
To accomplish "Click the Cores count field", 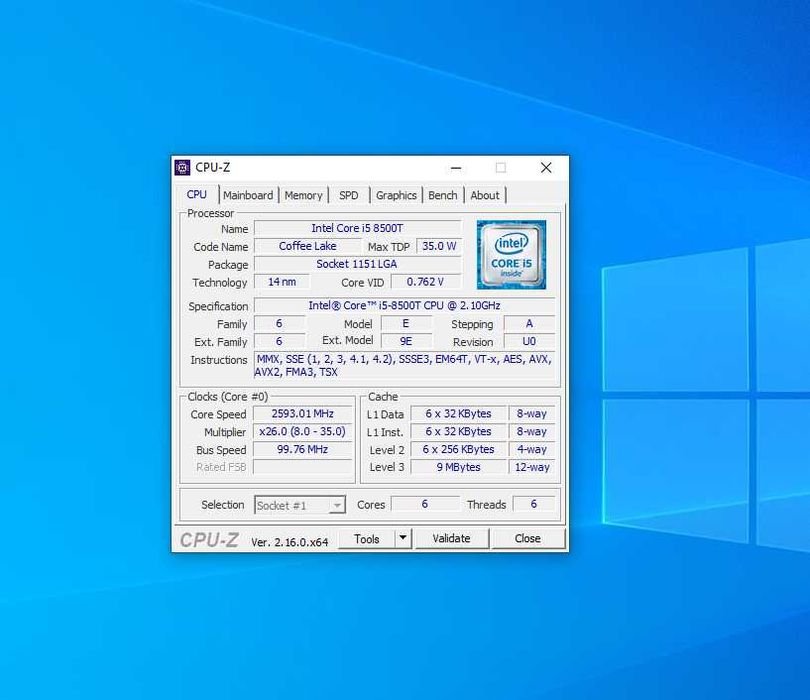I will pos(425,504).
